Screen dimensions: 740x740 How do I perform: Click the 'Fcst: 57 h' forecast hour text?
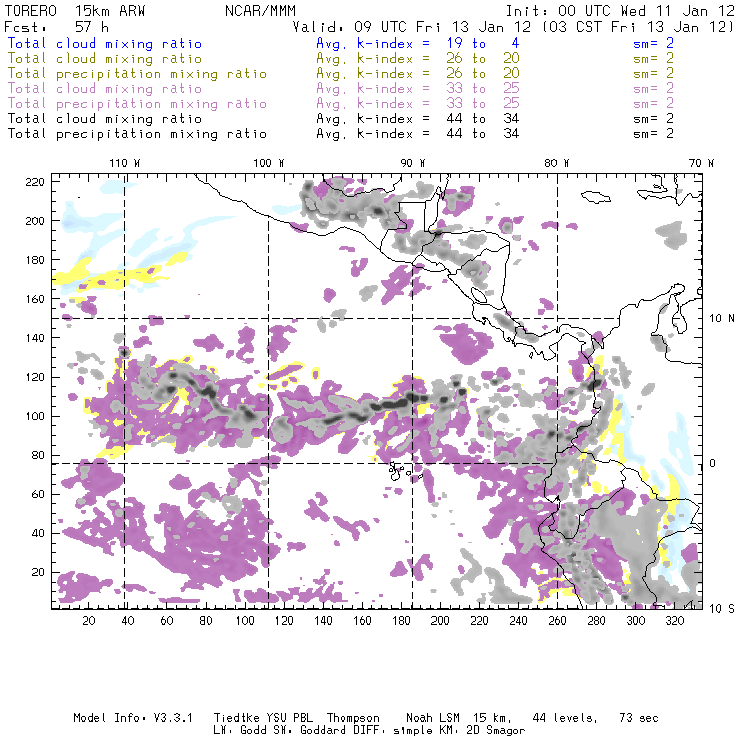coord(57,27)
